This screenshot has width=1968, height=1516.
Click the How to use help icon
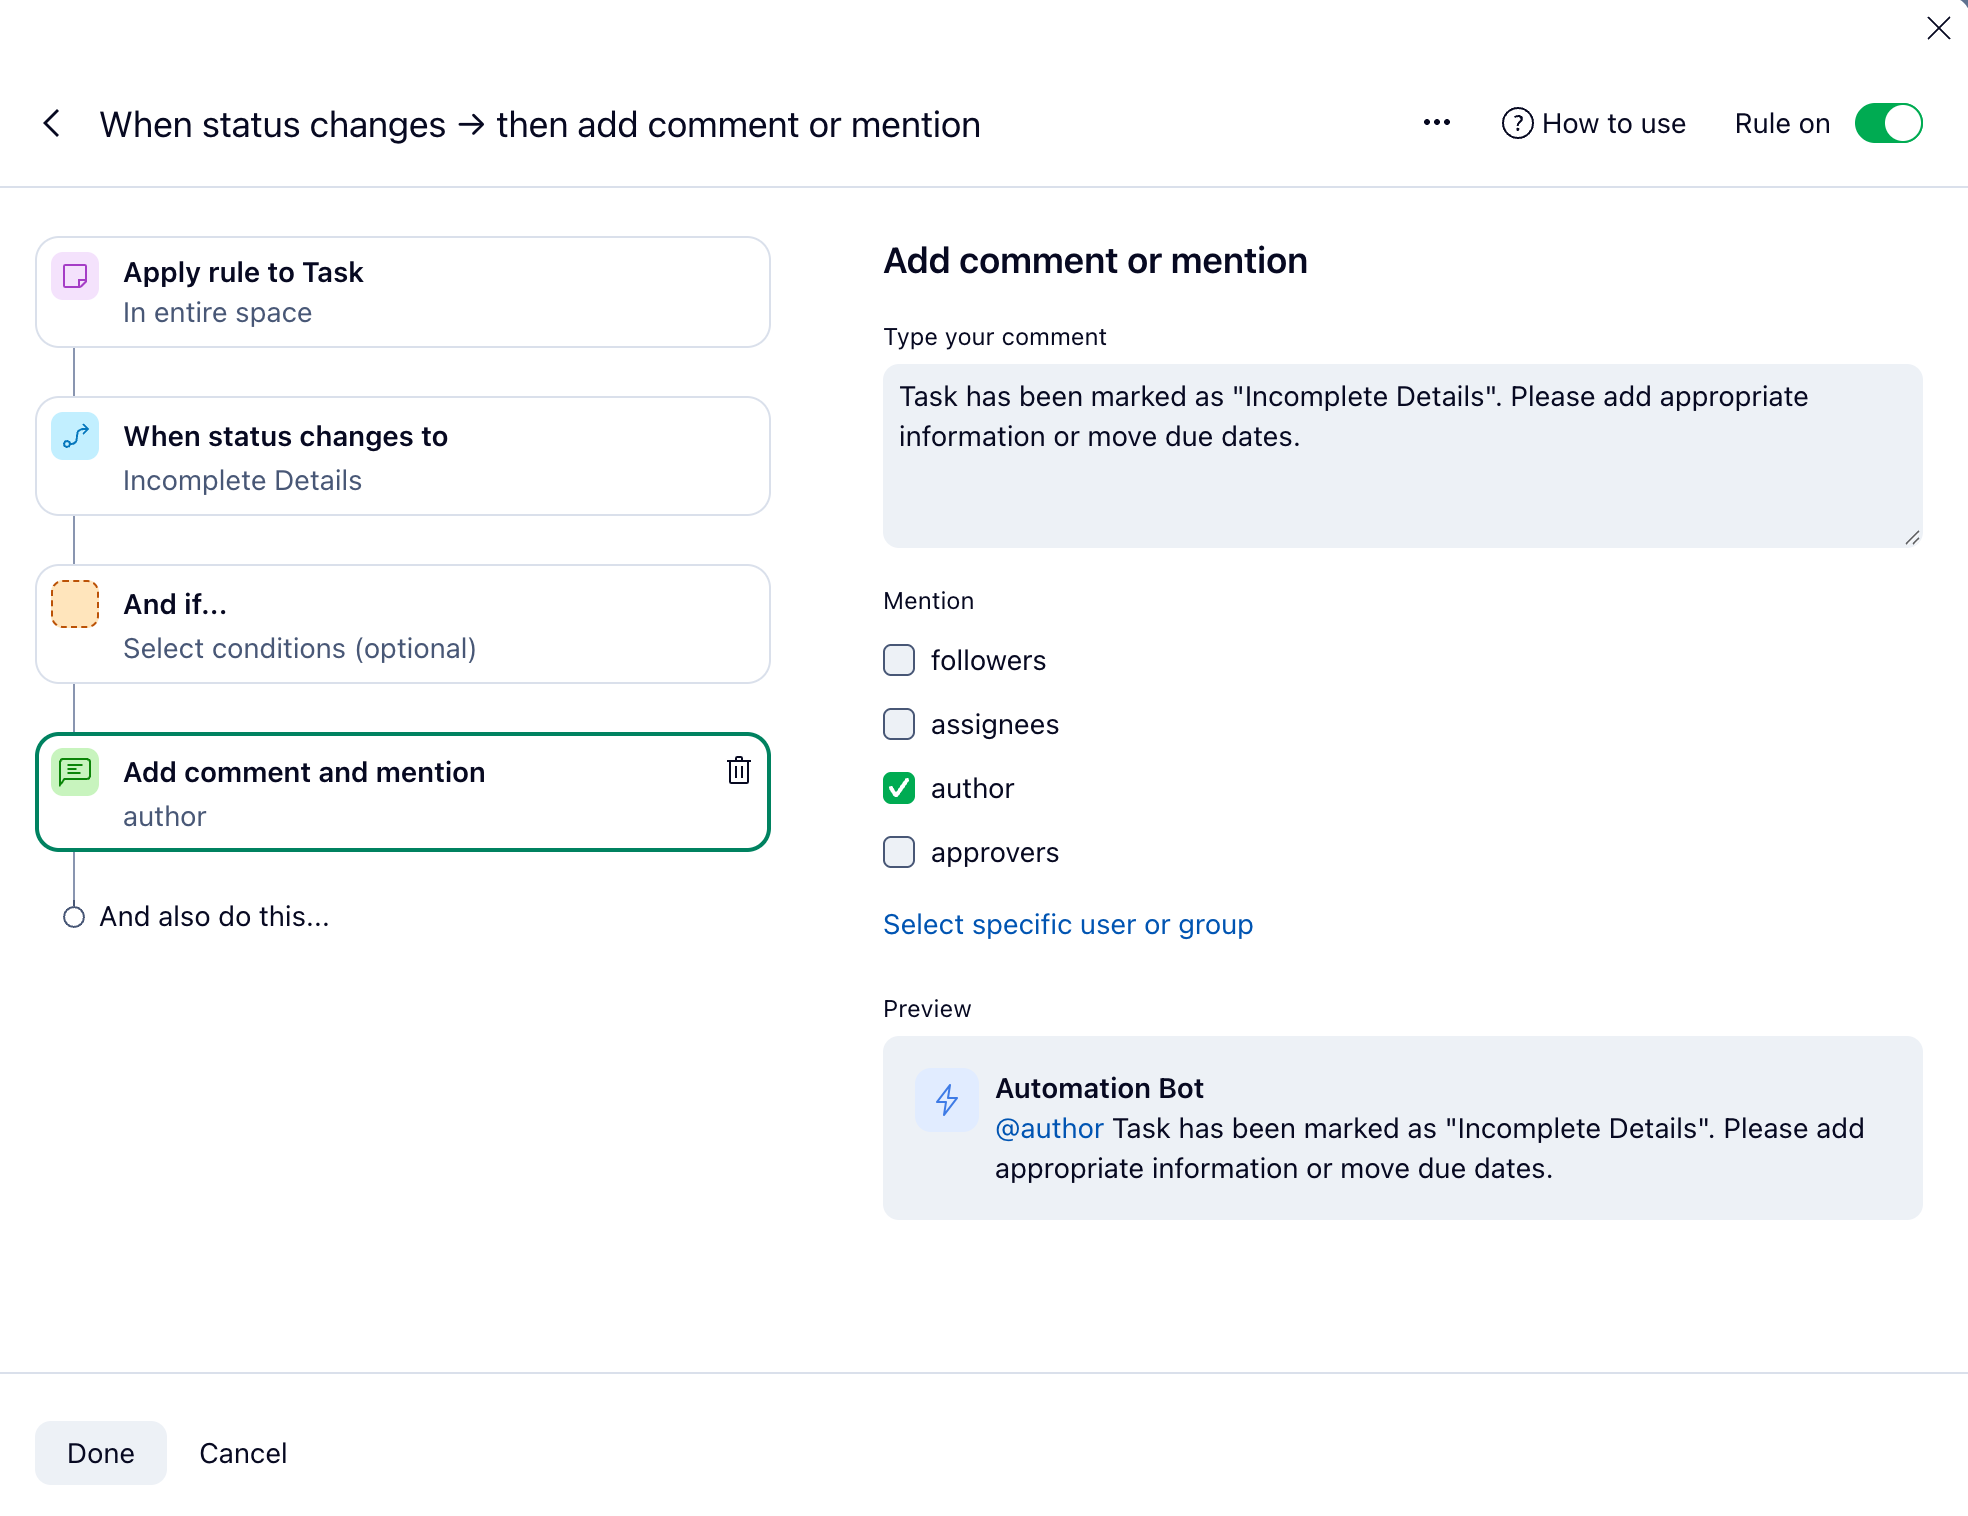pyautogui.click(x=1517, y=123)
